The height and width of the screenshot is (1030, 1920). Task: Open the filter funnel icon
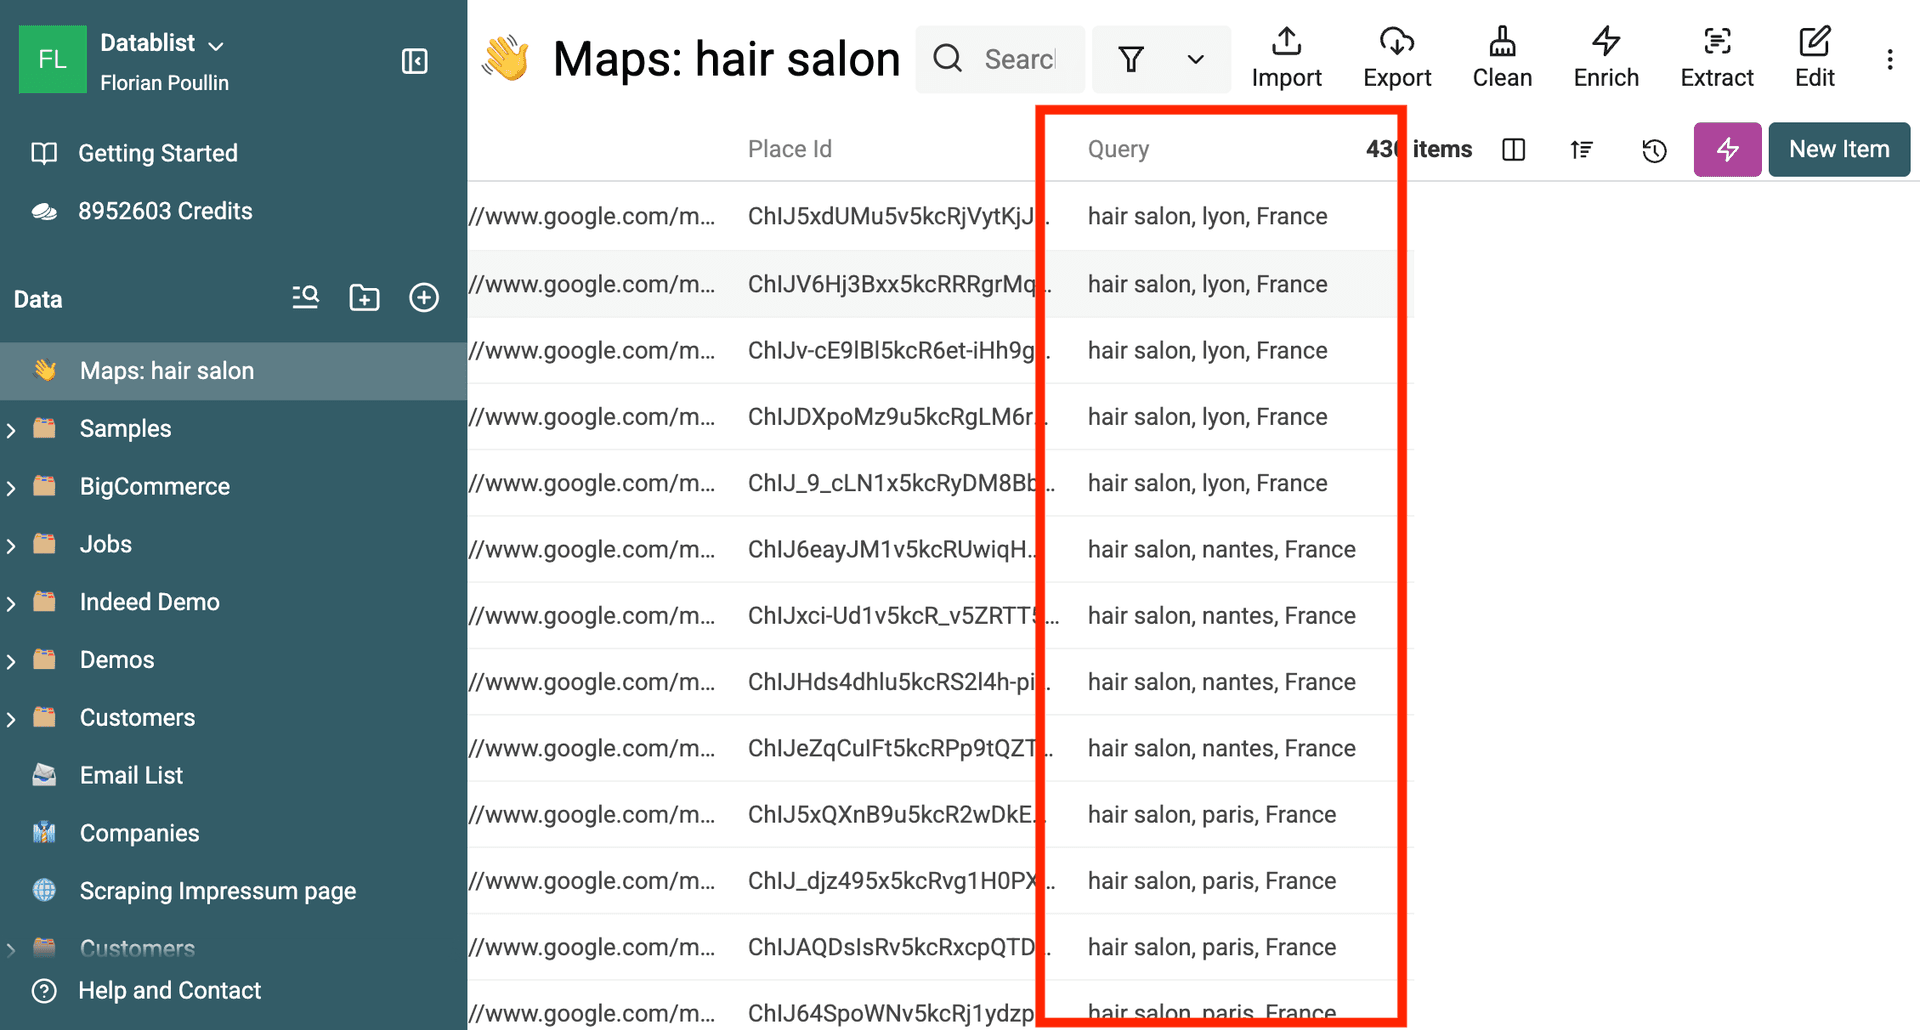click(1131, 59)
